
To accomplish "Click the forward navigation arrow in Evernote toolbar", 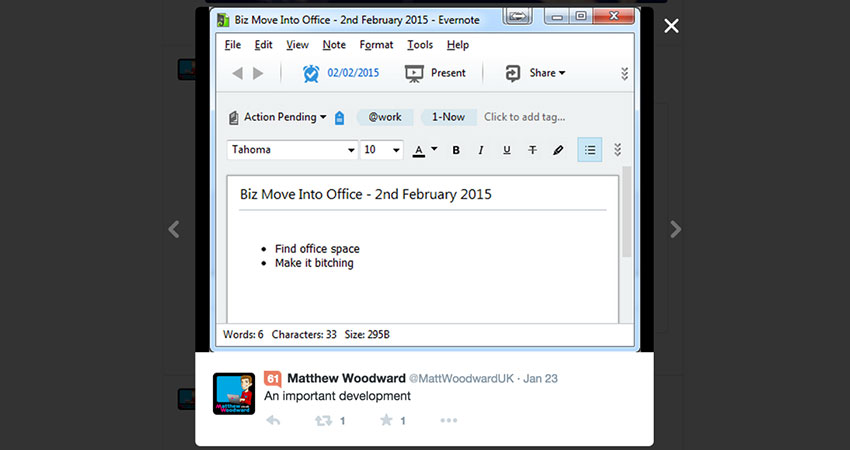I will [x=258, y=73].
